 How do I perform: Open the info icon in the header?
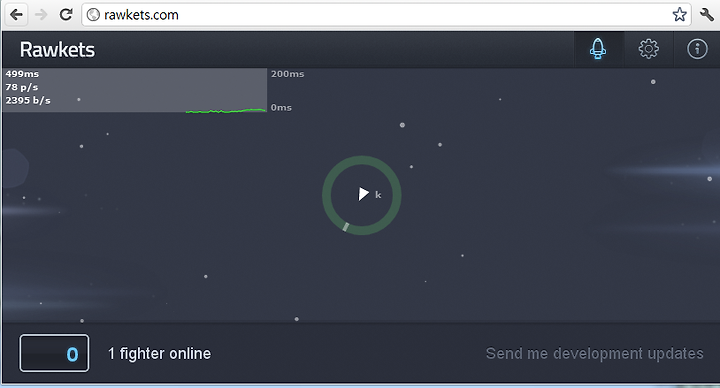point(697,49)
